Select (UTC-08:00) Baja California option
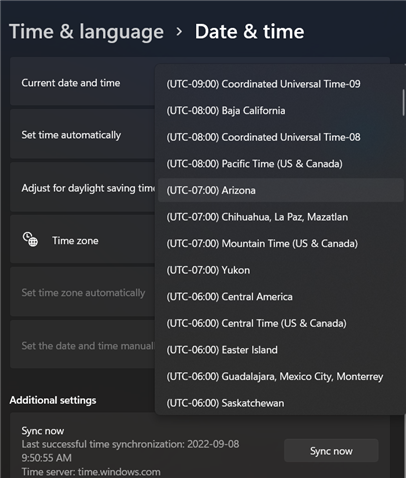The width and height of the screenshot is (406, 478). 281,111
